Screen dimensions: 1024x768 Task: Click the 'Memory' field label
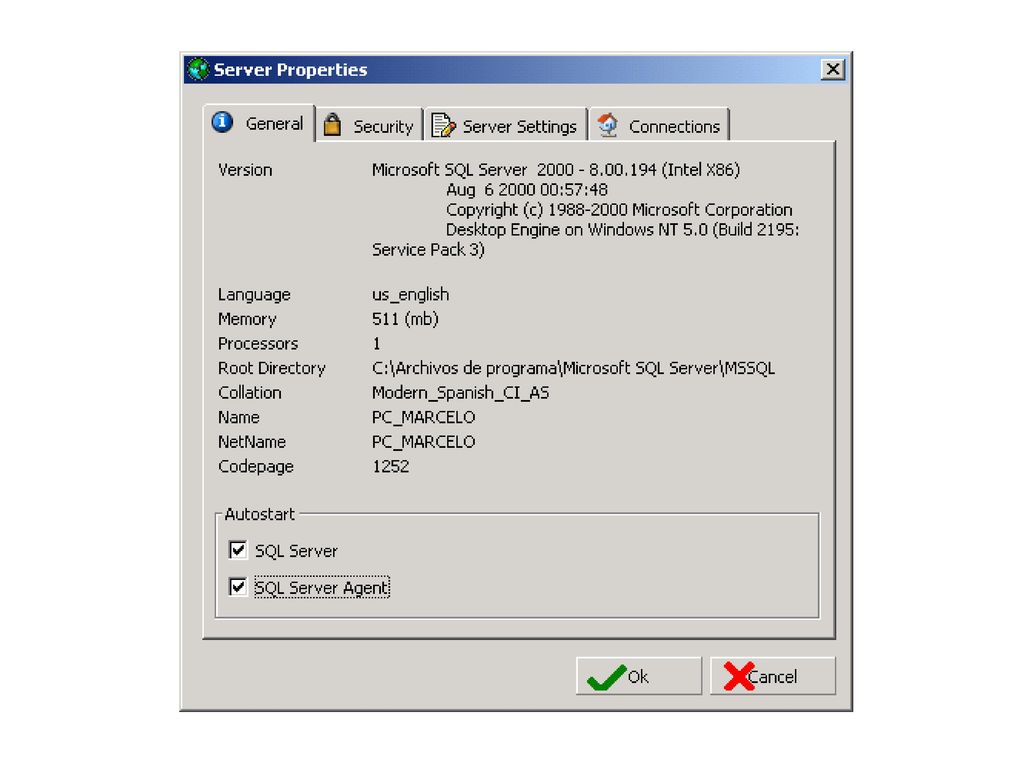tap(247, 319)
